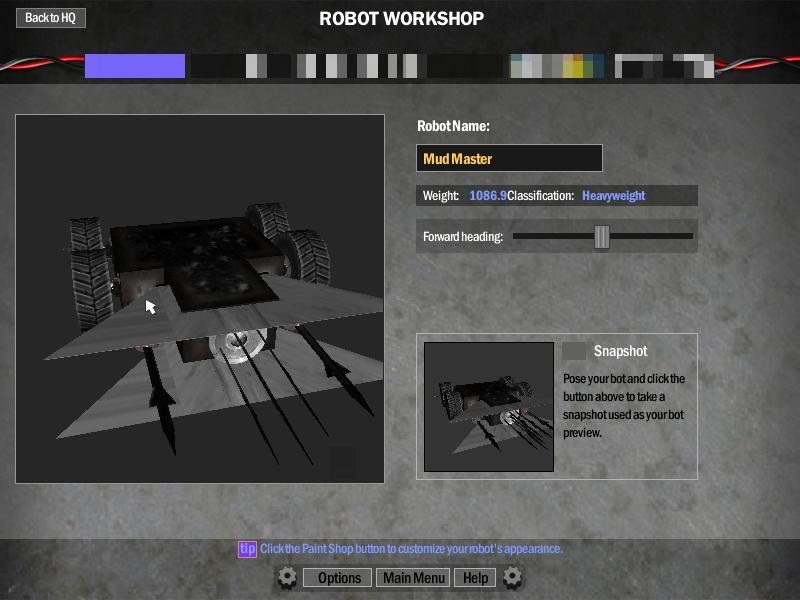Click the purple tip badge icon
The width and height of the screenshot is (800, 600).
(247, 549)
